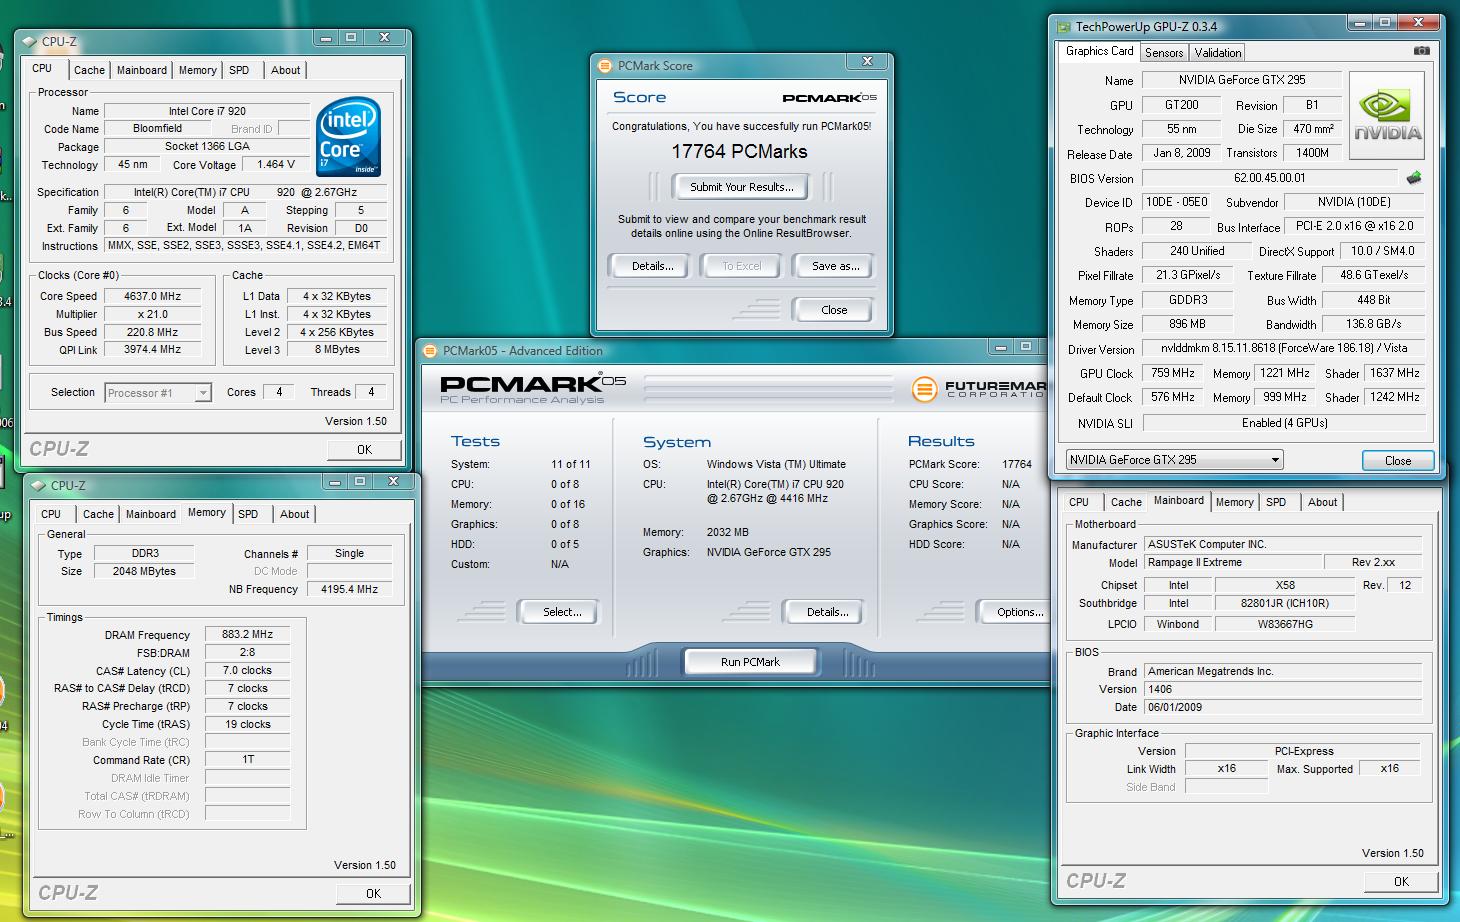This screenshot has width=1460, height=922.
Task: Click Close button in GPU-Z
Action: [1398, 461]
